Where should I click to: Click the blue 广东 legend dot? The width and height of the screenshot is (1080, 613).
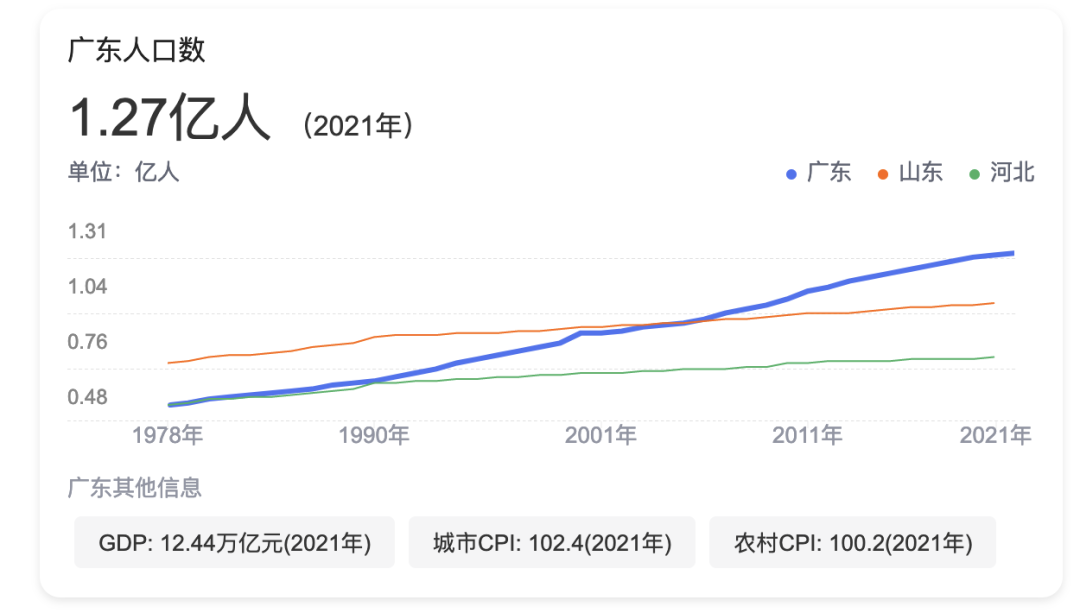791,174
